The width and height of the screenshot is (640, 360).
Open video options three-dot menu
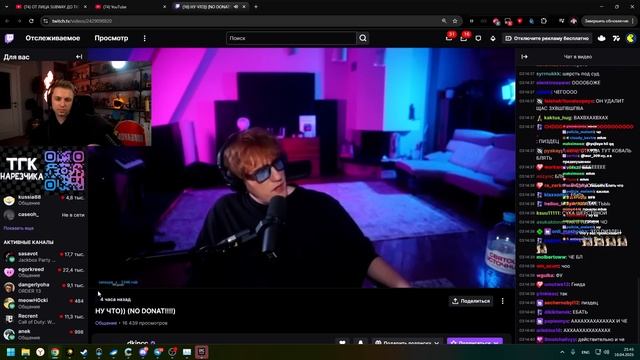point(502,301)
